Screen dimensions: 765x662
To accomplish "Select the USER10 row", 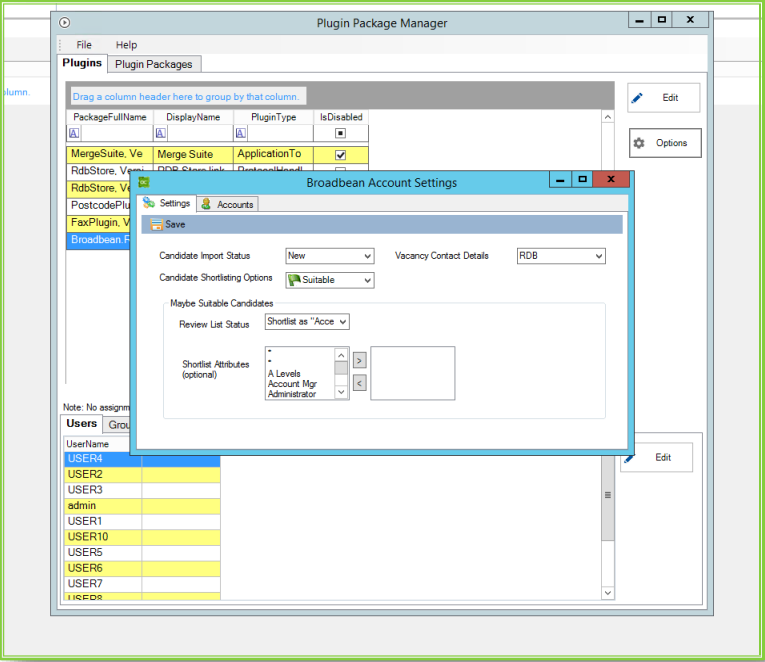I will [x=142, y=537].
